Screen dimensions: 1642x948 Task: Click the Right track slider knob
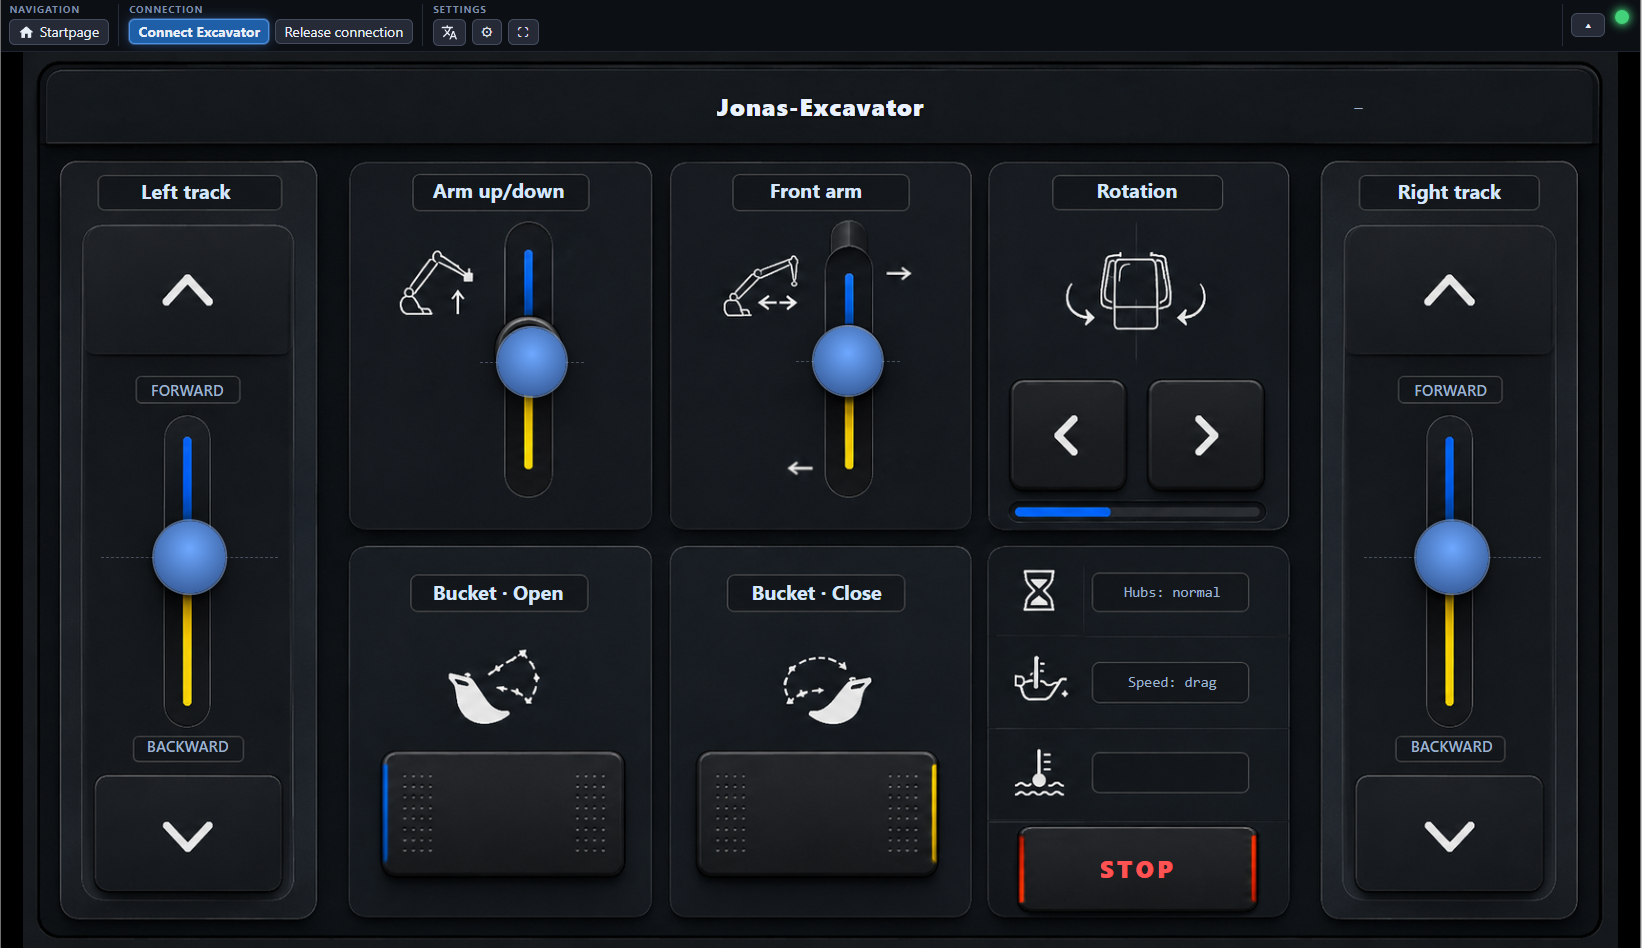(1452, 557)
